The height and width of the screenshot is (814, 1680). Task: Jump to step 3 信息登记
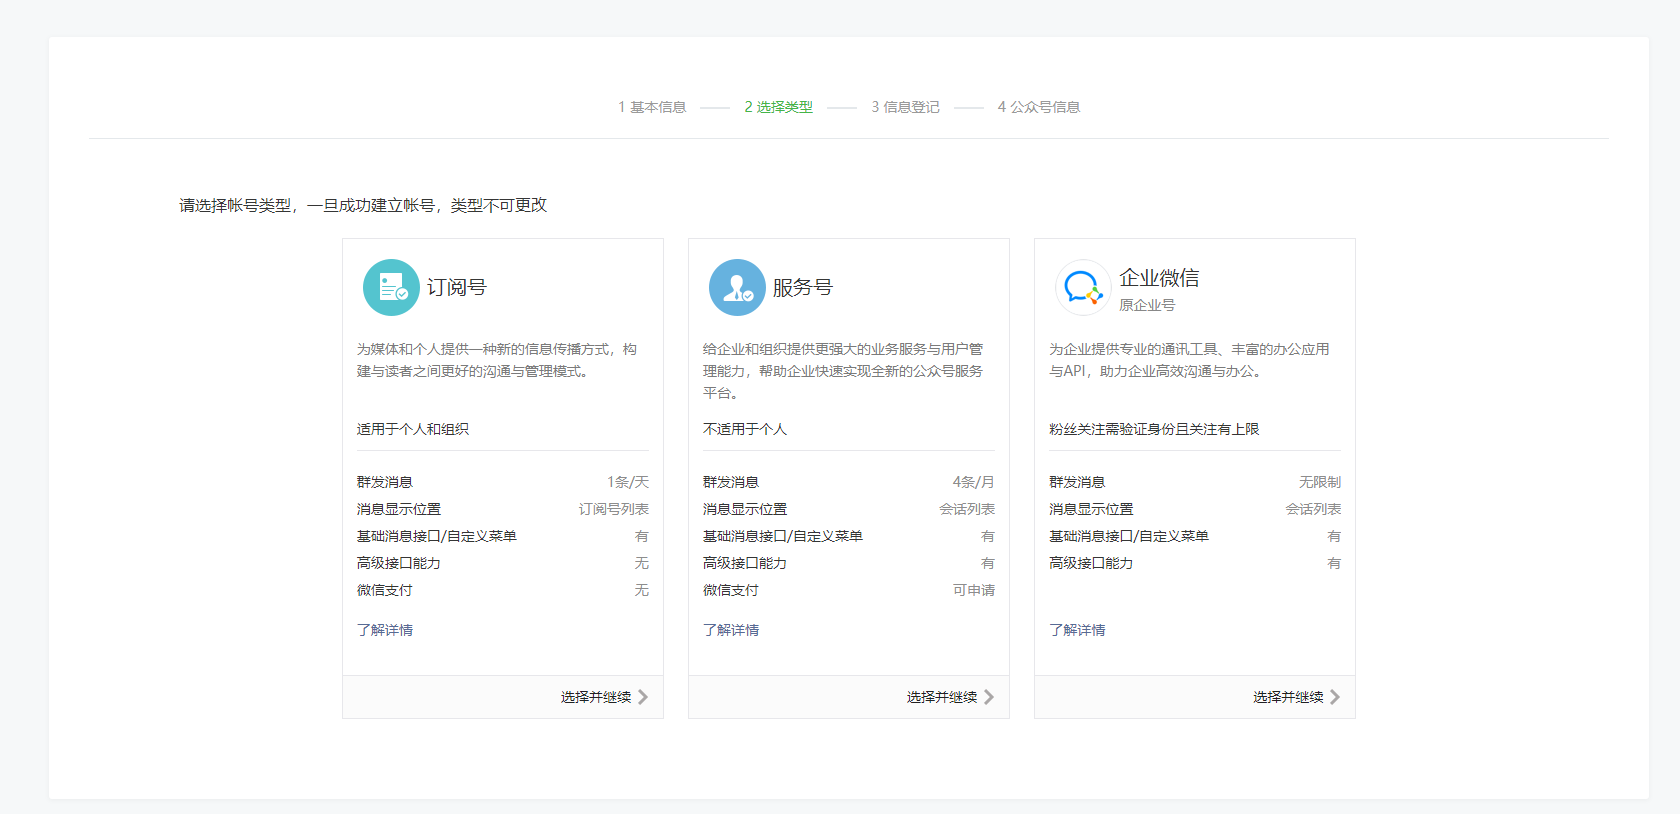pos(905,107)
